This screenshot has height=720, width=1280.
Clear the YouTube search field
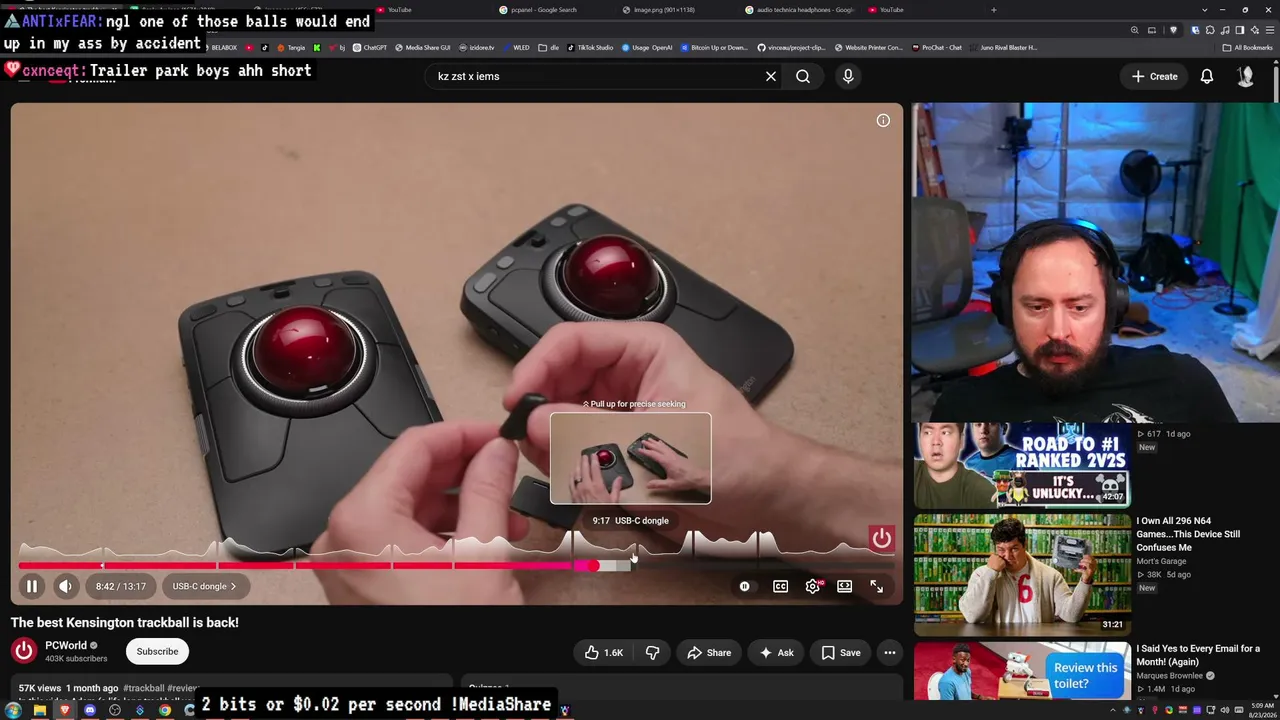click(x=771, y=76)
